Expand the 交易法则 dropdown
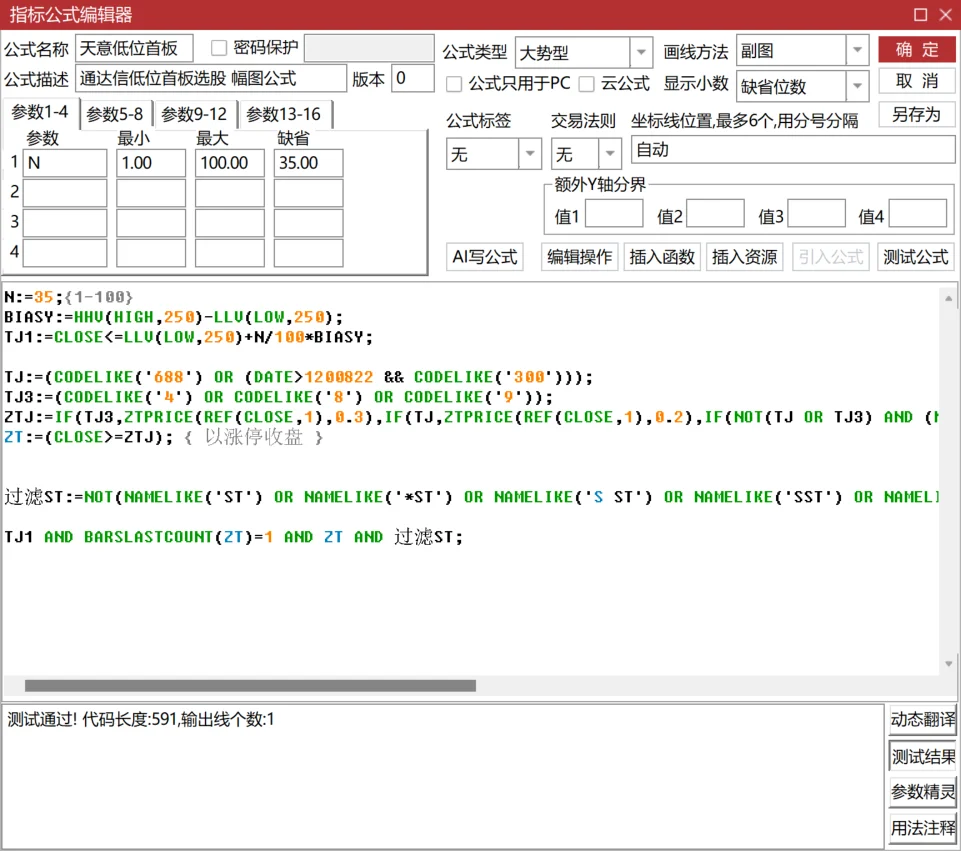 pyautogui.click(x=609, y=154)
